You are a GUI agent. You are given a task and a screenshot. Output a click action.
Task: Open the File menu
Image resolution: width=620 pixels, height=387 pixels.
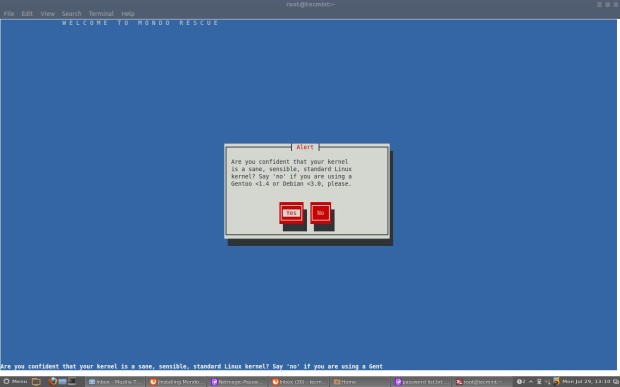9,13
